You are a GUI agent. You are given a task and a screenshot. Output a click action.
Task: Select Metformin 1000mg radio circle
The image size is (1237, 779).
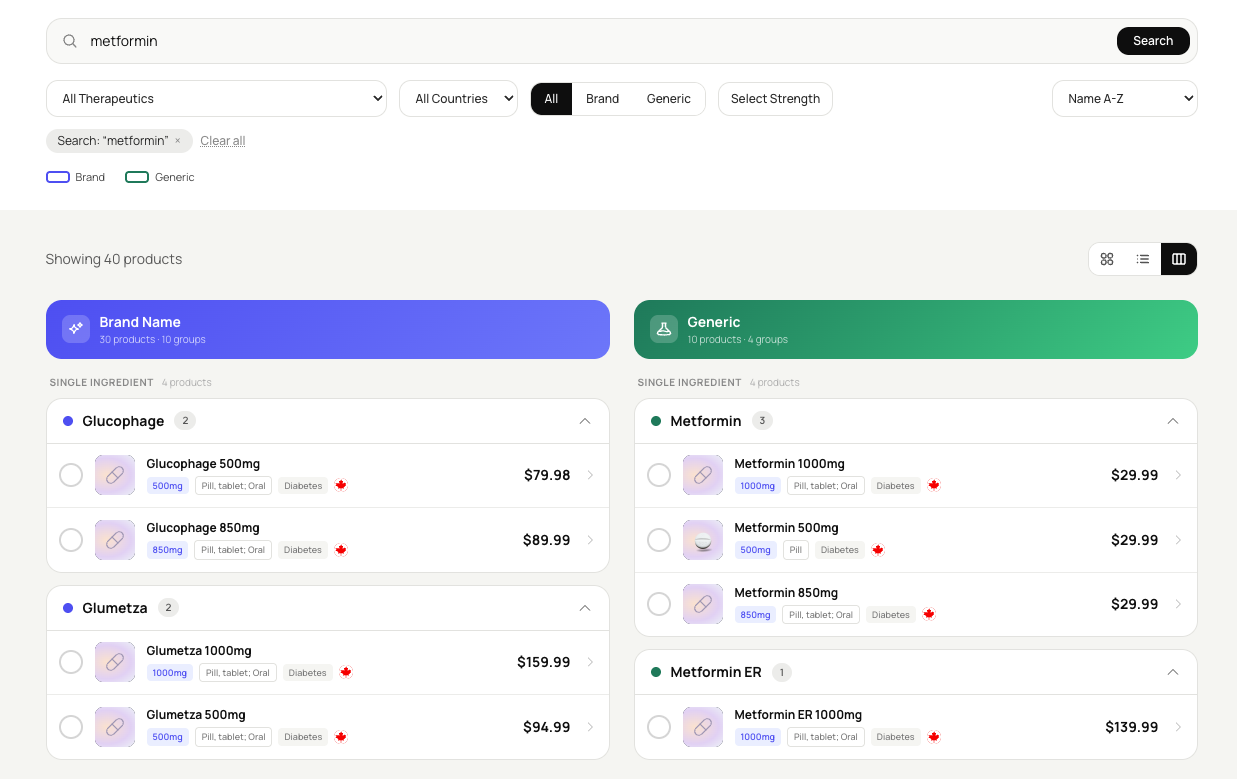tap(659, 475)
